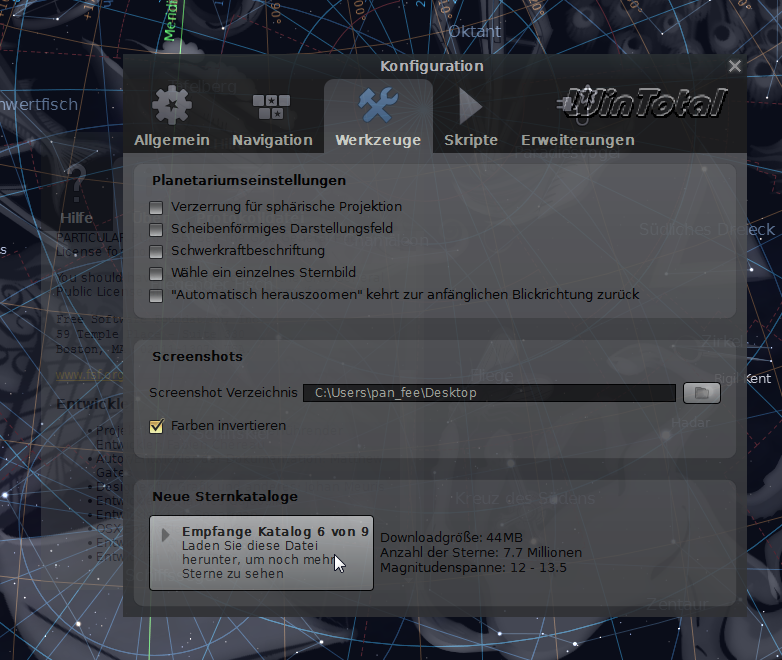The image size is (782, 660).
Task: Go to the Skripte tab
Action: (x=471, y=116)
